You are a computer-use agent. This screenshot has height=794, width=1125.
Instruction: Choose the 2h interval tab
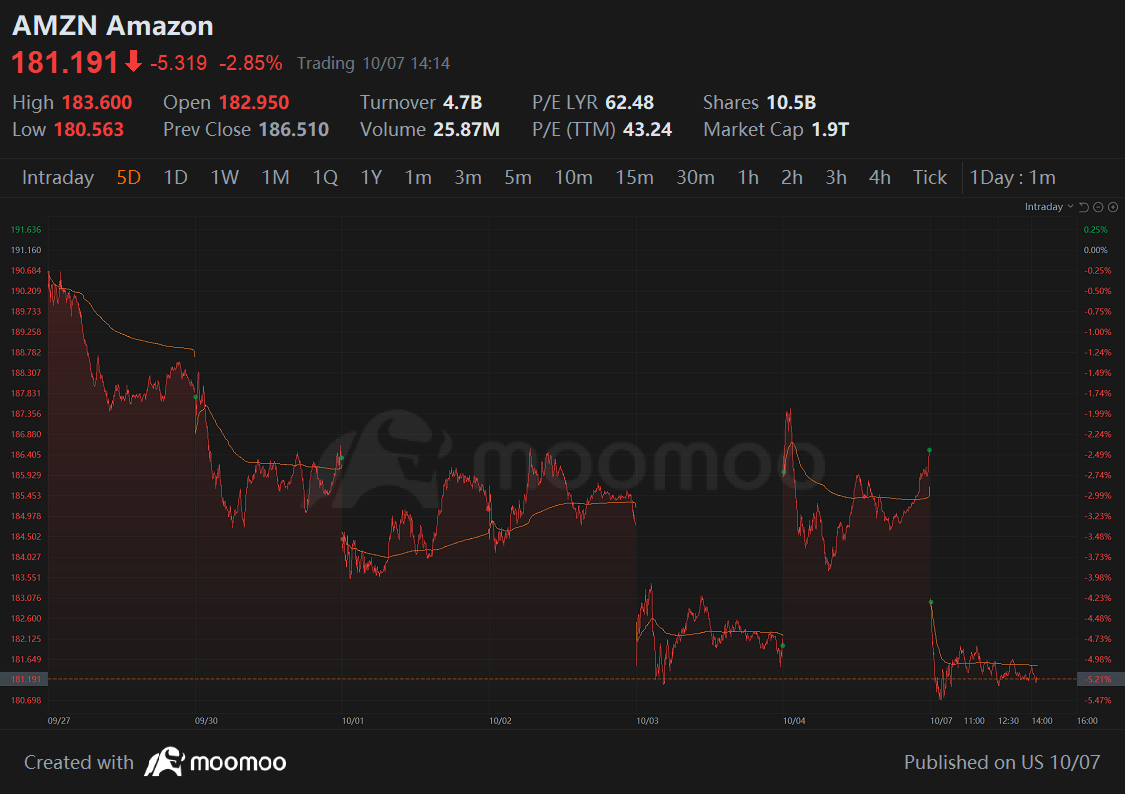click(x=792, y=177)
